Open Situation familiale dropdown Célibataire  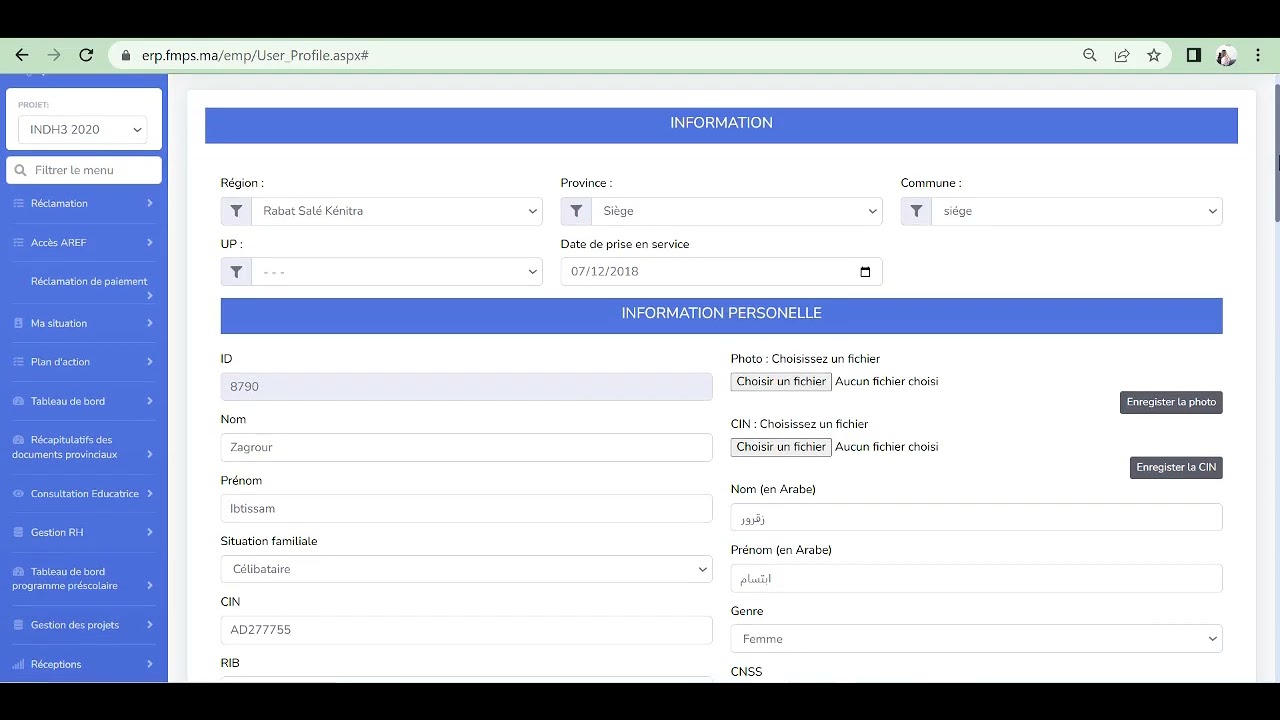point(466,569)
